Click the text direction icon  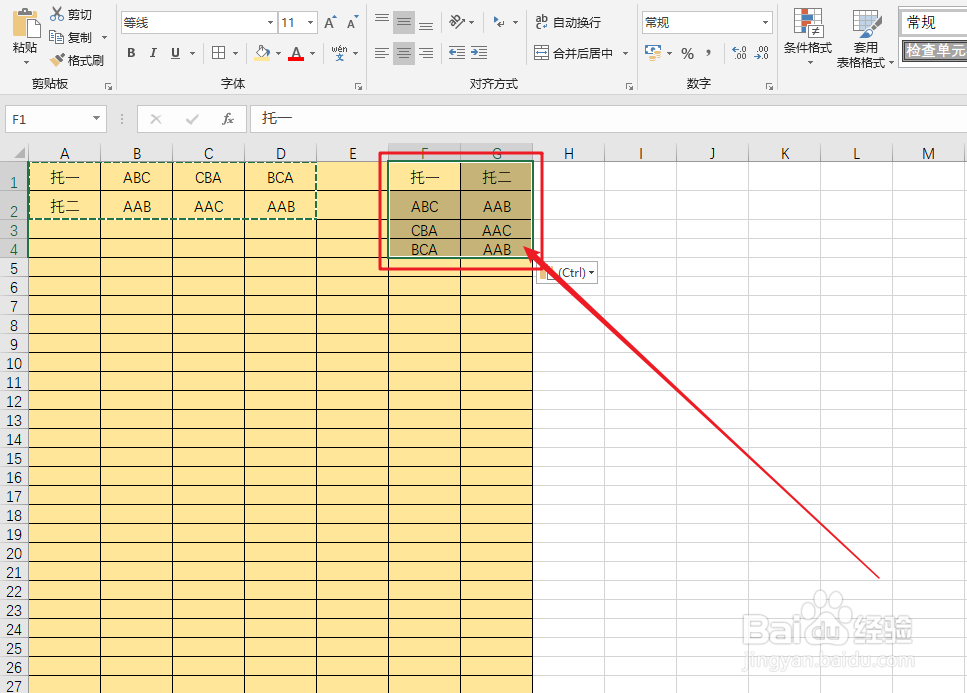click(499, 22)
